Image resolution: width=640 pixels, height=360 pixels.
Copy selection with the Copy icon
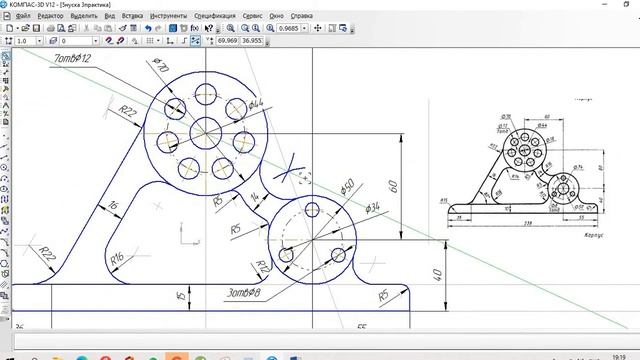point(98,28)
